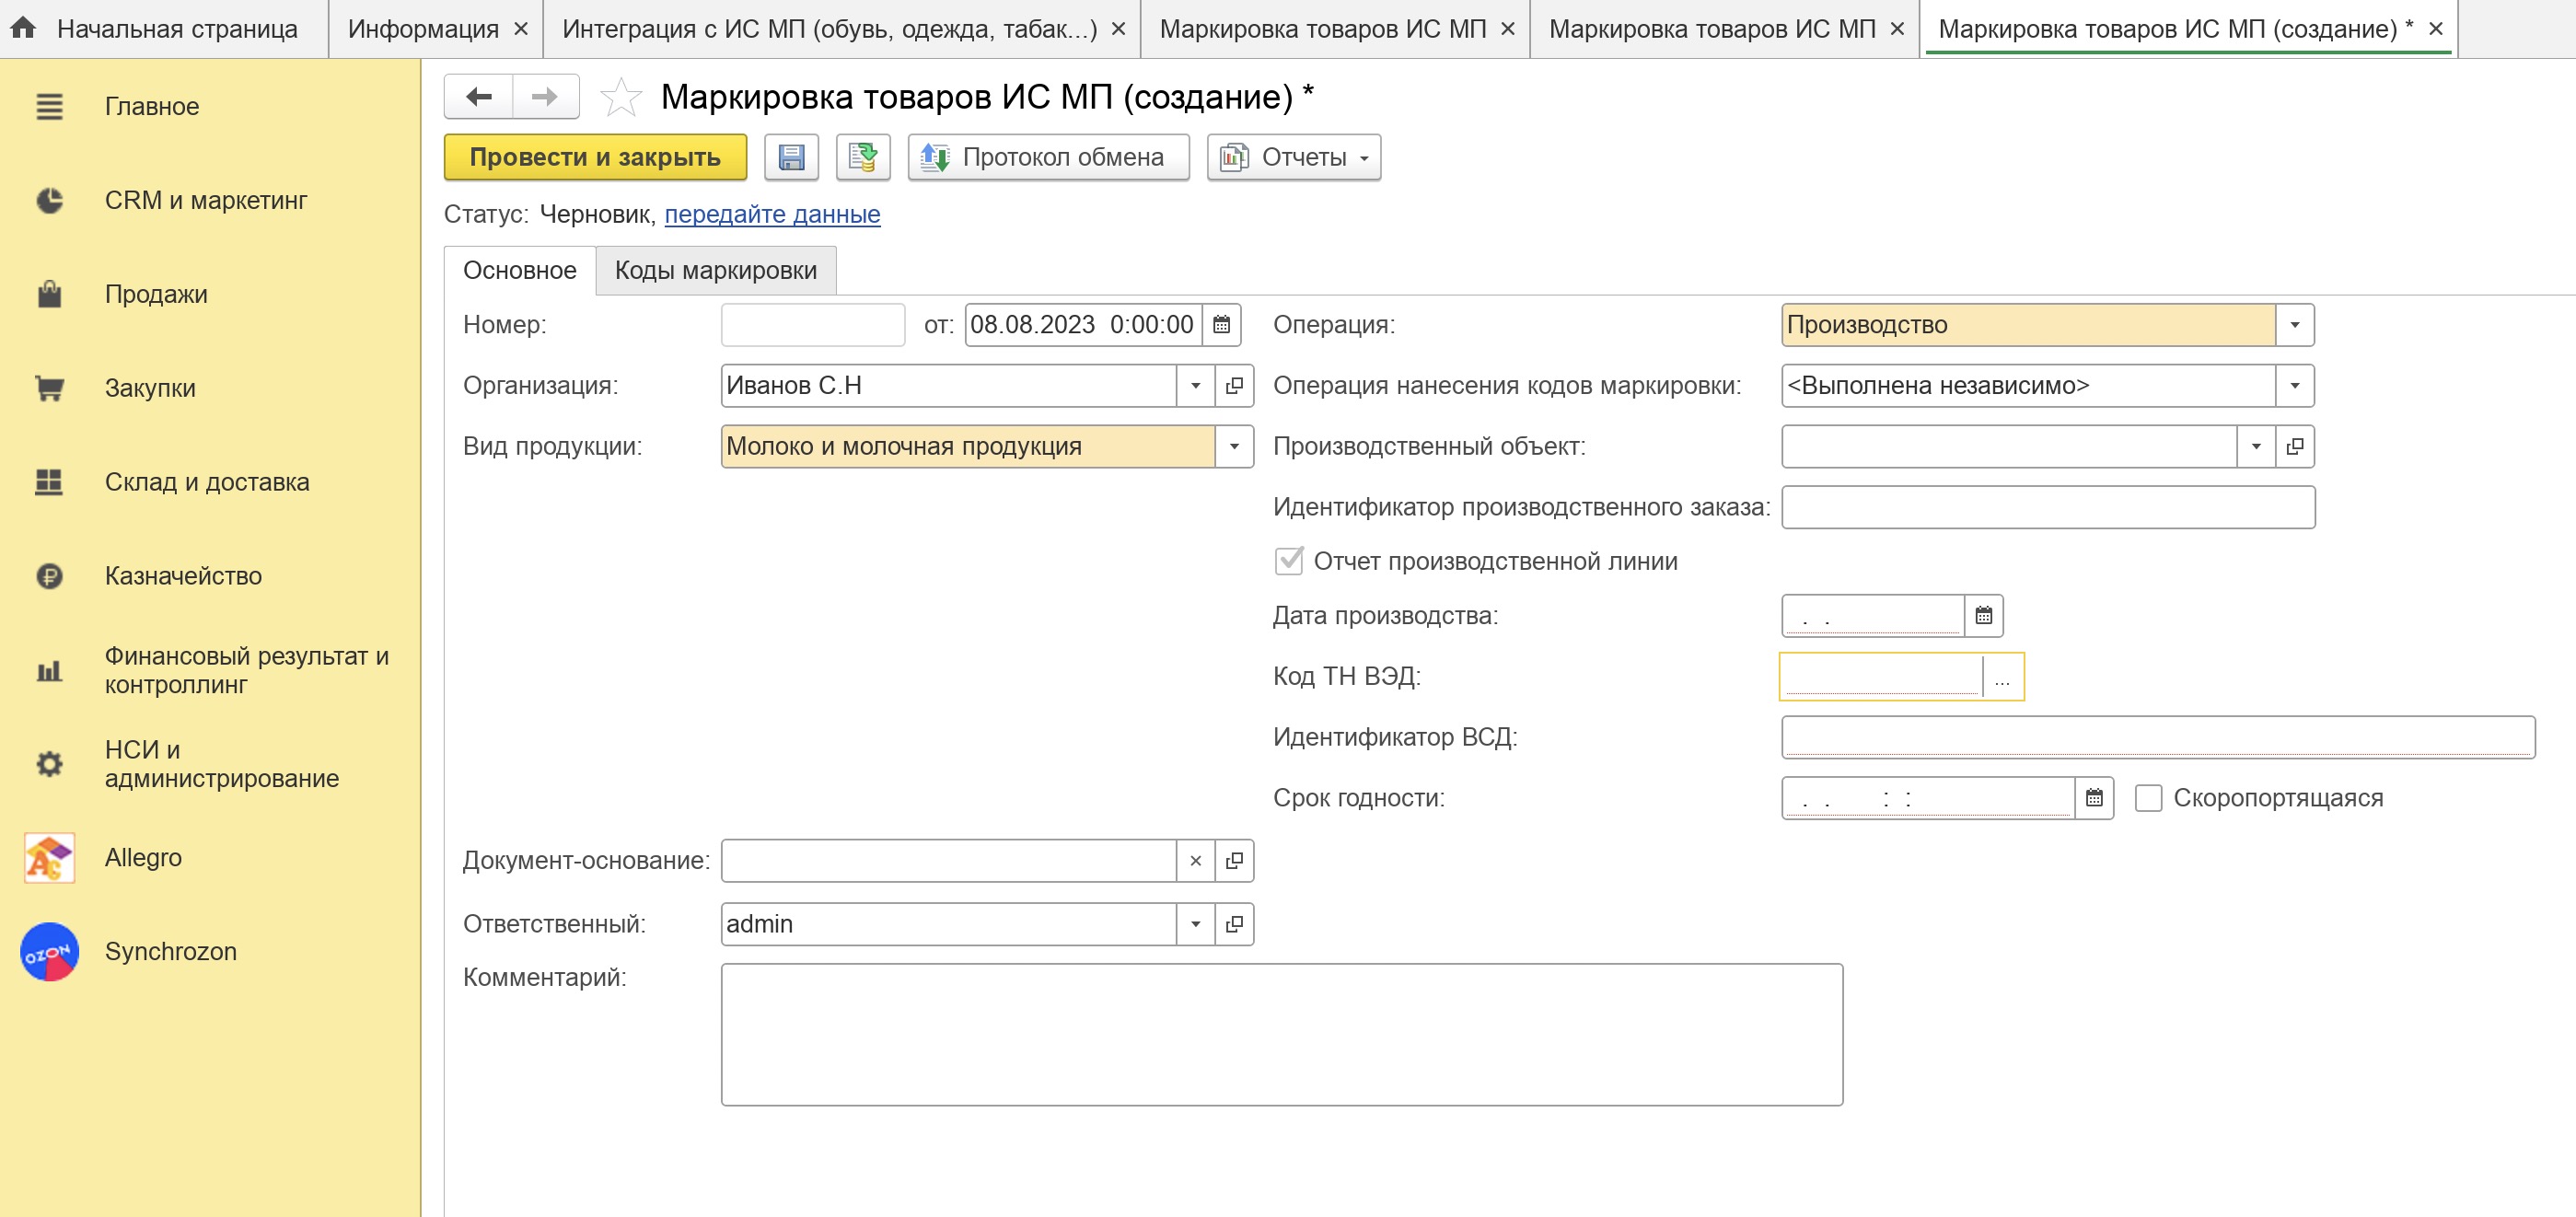The height and width of the screenshot is (1217, 2576).
Task: Open the Отчеты dropdown menu
Action: click(1293, 157)
